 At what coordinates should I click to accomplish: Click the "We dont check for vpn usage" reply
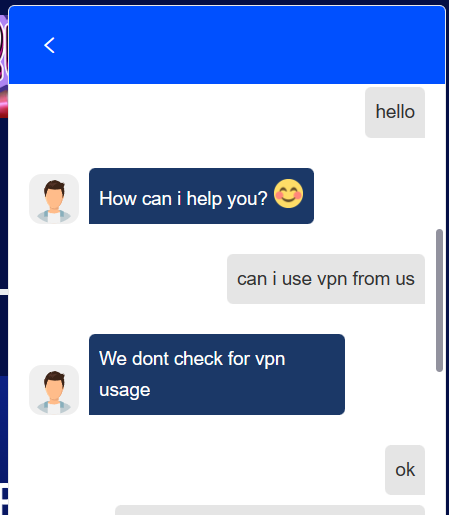(217, 374)
